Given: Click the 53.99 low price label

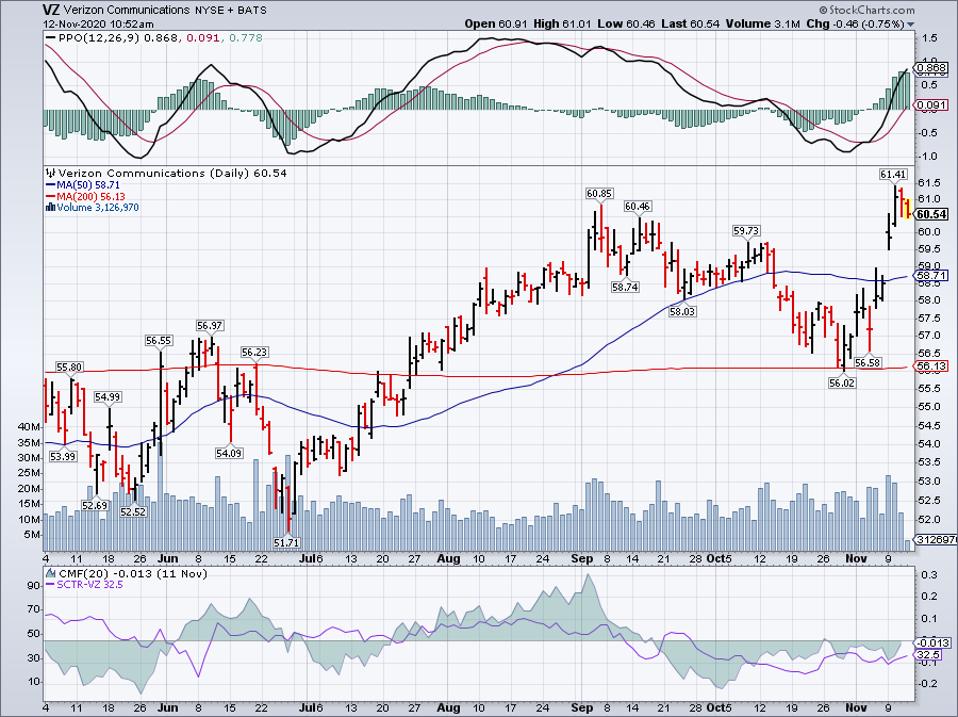Looking at the screenshot, I should (x=63, y=456).
